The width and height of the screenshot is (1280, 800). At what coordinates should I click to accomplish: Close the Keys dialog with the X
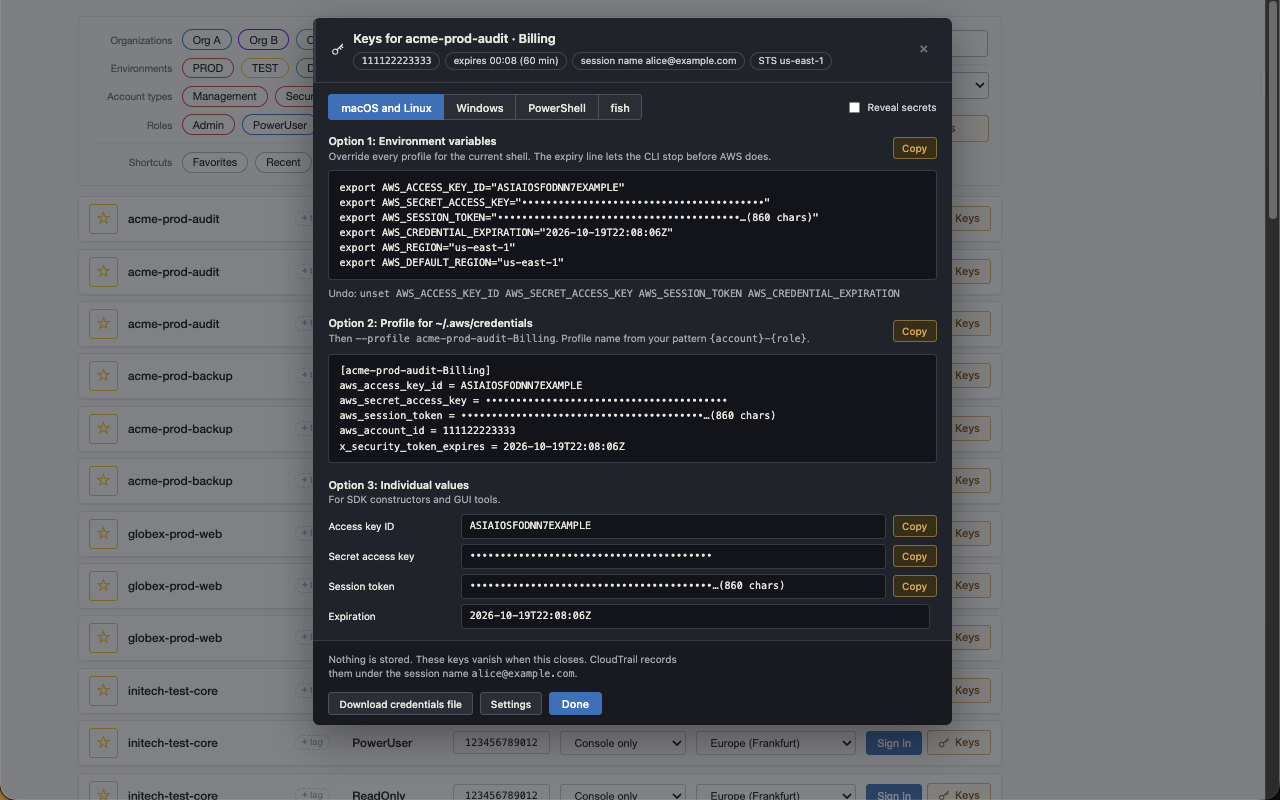pos(924,49)
